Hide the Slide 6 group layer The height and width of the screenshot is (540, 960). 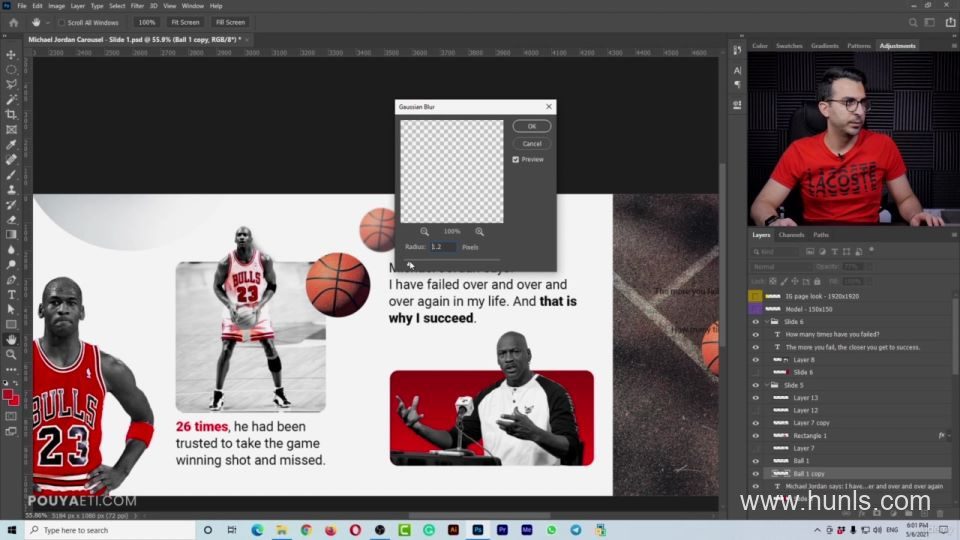pos(756,321)
